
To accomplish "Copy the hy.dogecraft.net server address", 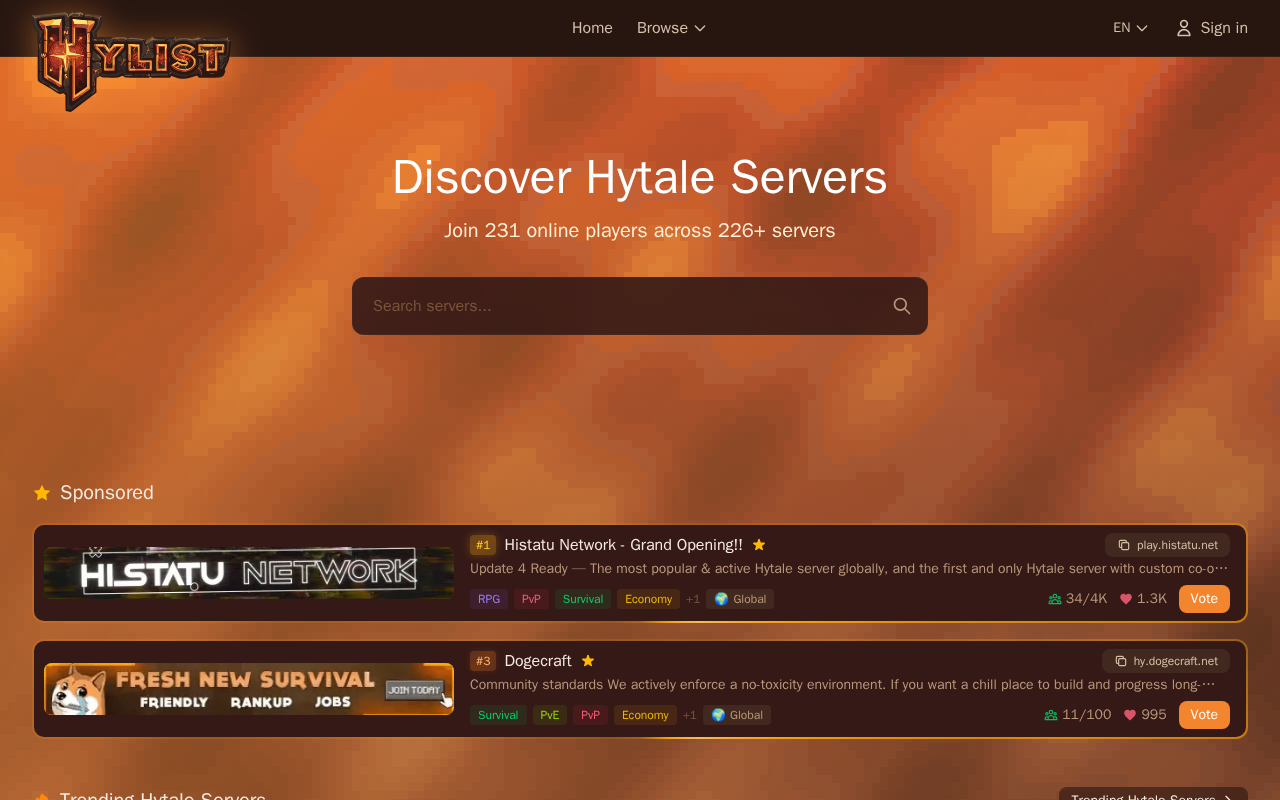I will click(x=1166, y=661).
